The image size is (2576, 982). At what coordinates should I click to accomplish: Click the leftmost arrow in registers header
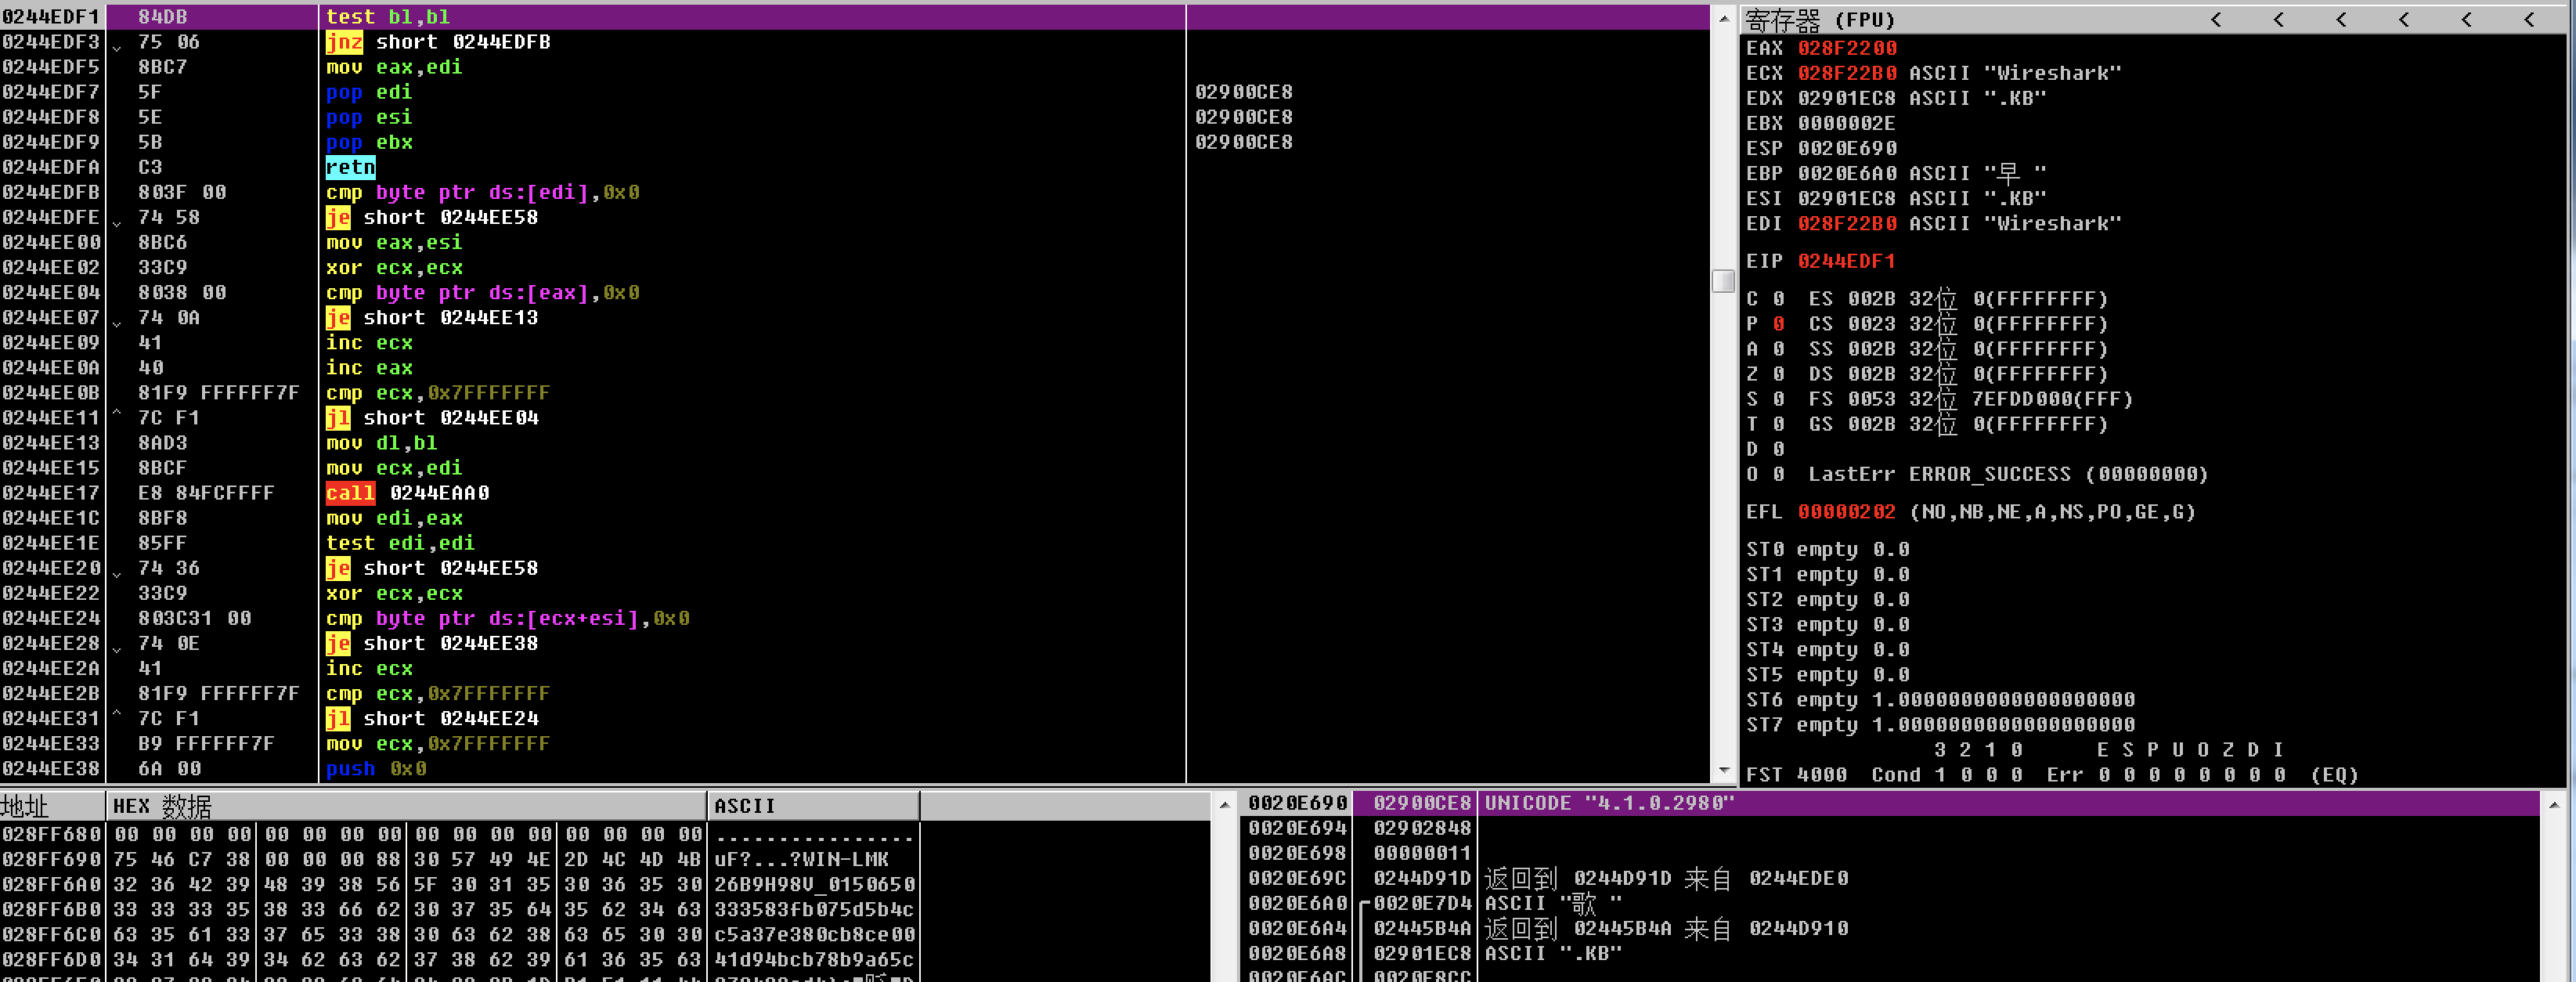pos(2216,19)
